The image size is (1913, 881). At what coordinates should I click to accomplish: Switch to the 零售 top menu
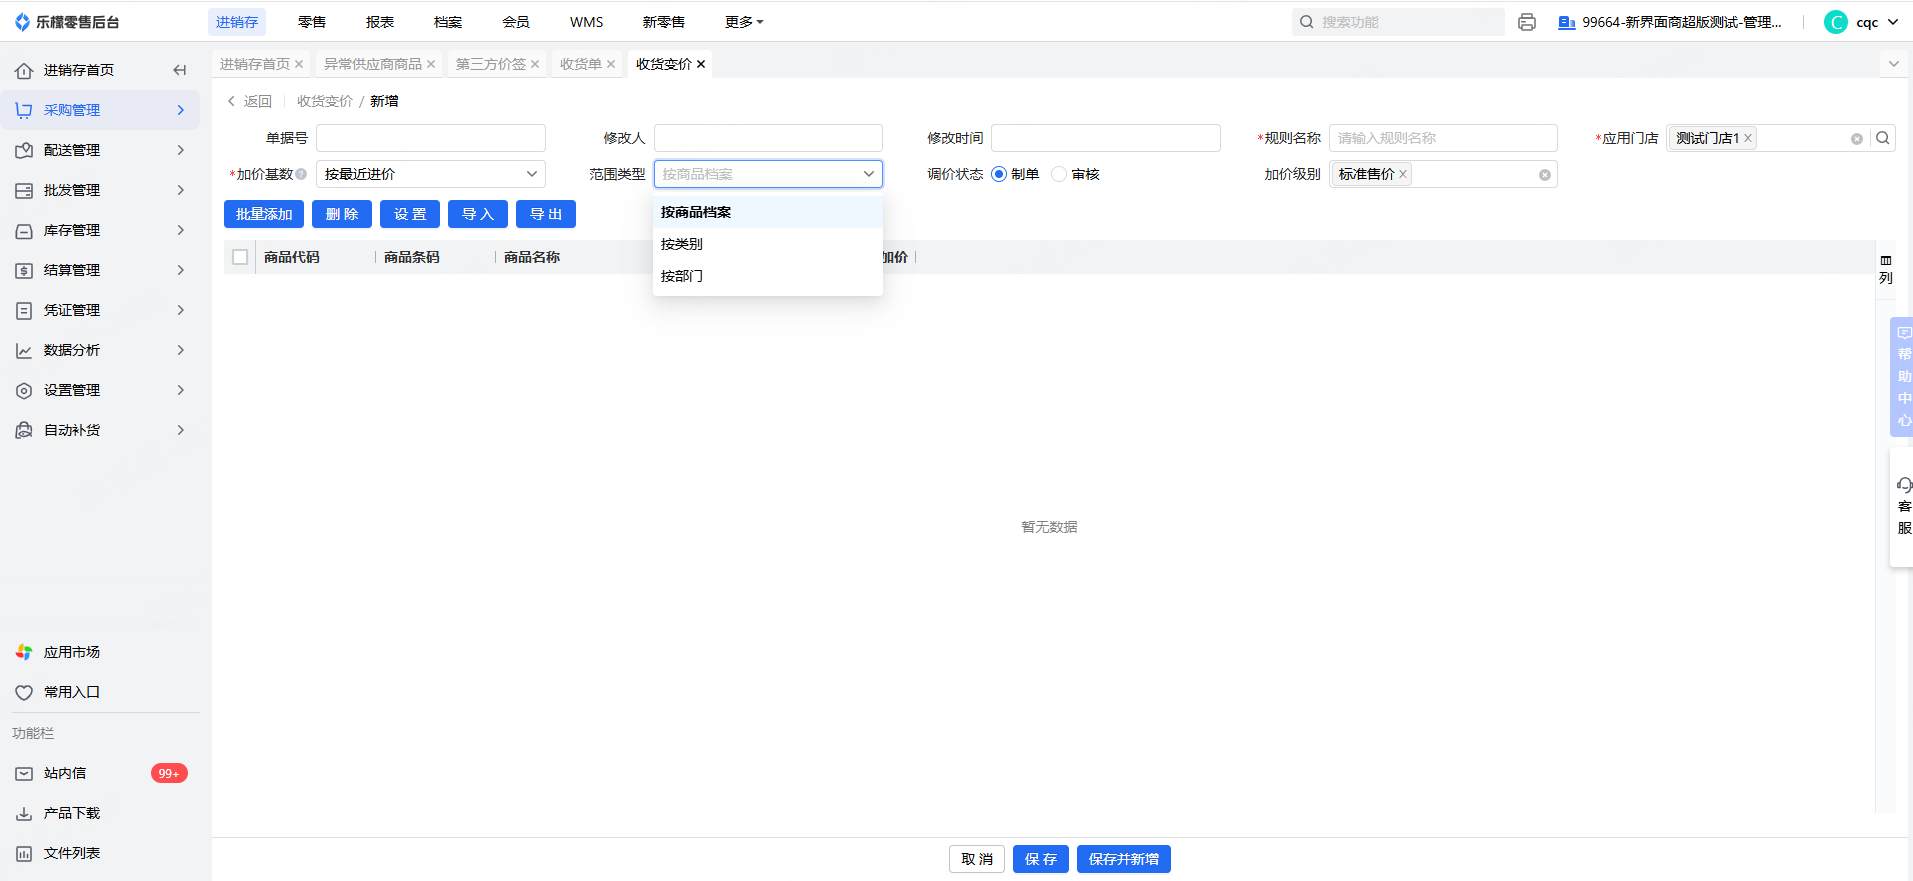(x=312, y=22)
